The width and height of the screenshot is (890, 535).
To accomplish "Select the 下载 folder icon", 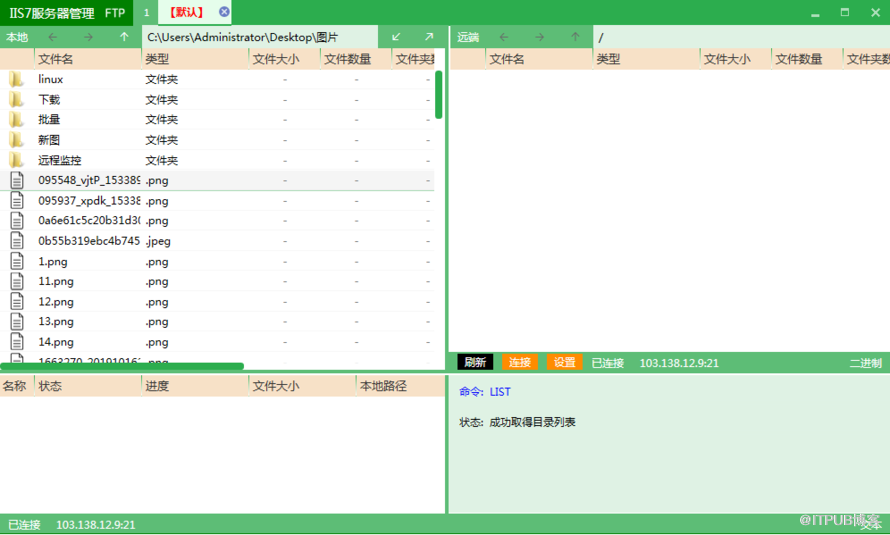I will point(16,99).
